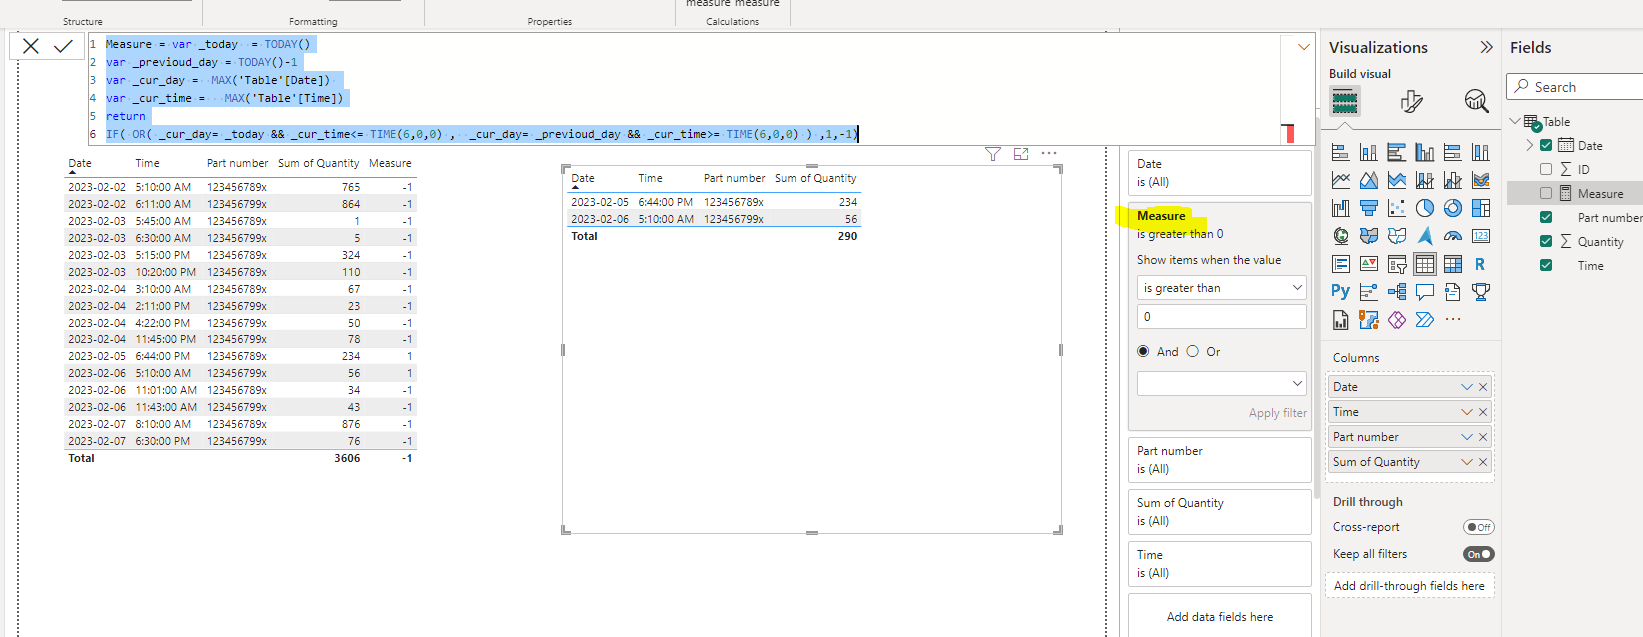Open the second filter condition dropdown
The width and height of the screenshot is (1643, 637).
[x=1221, y=383]
